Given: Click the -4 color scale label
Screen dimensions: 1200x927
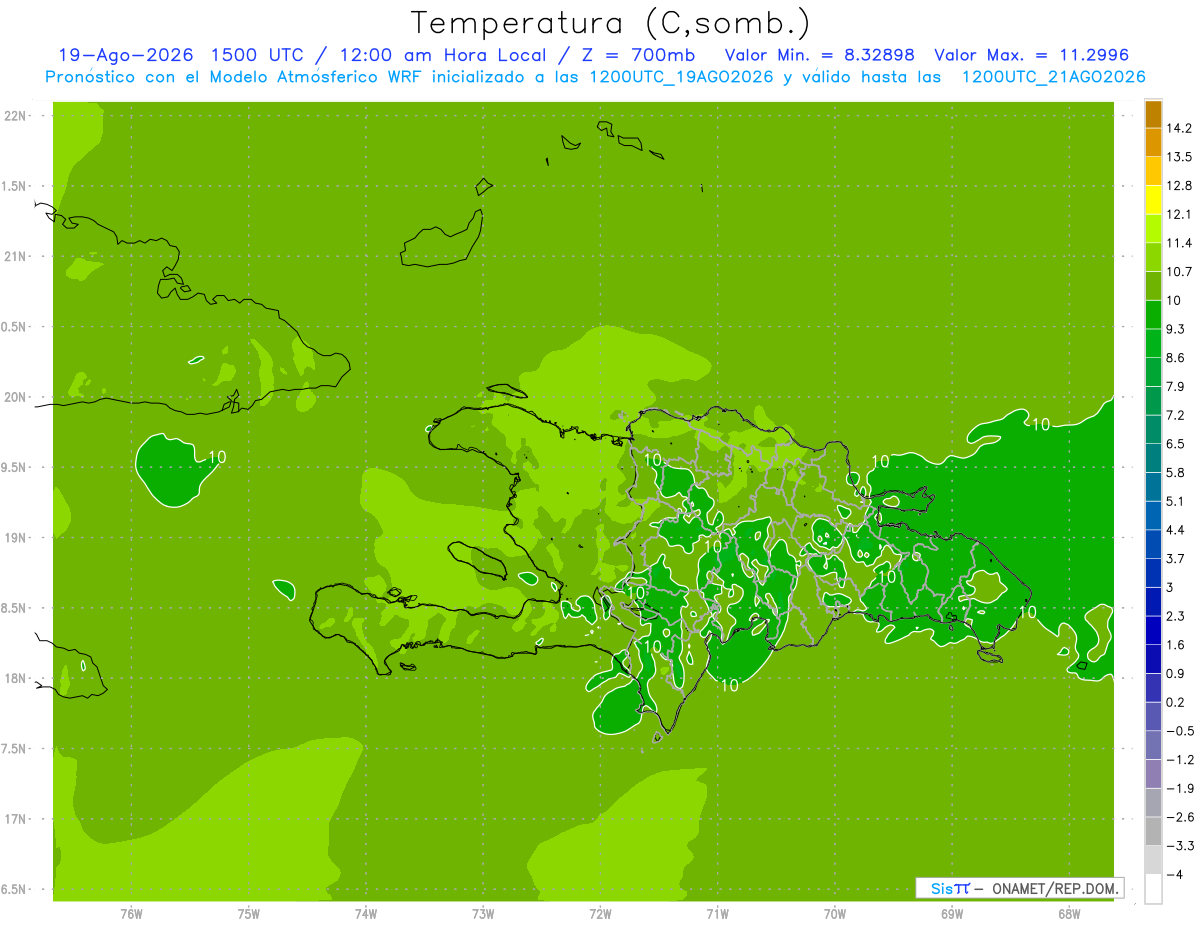Looking at the screenshot, I should (x=1175, y=875).
